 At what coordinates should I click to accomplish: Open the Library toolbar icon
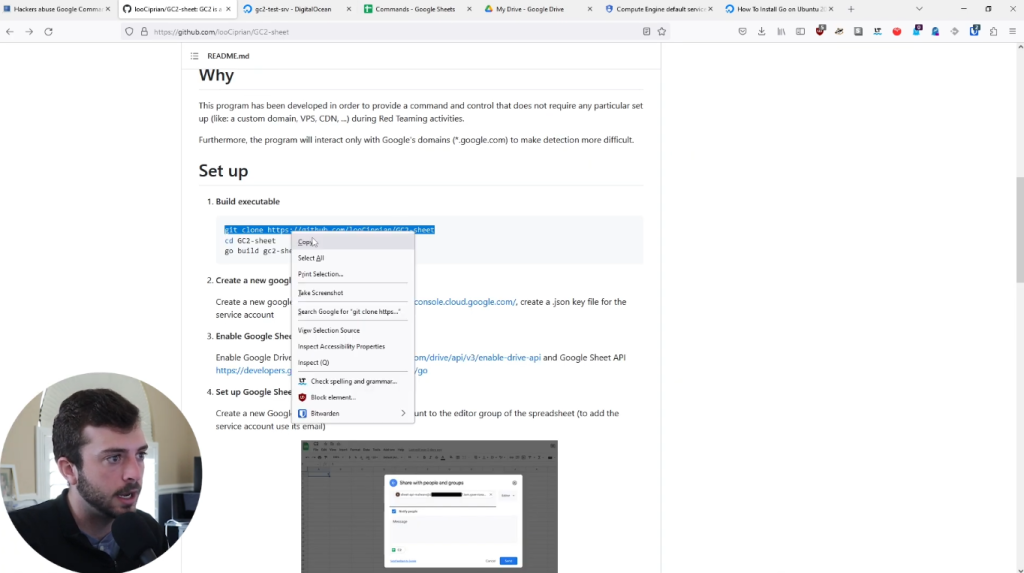tap(781, 31)
